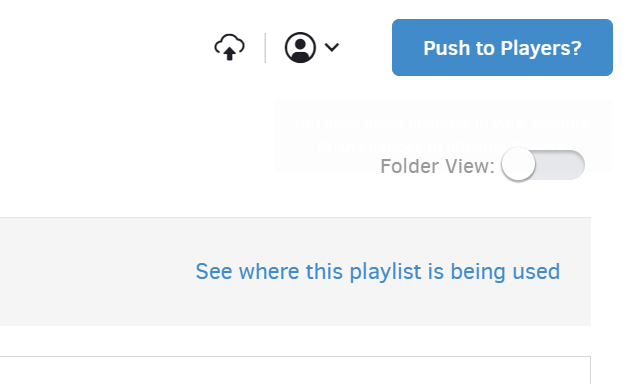Click the Folder View label text

[x=438, y=166]
